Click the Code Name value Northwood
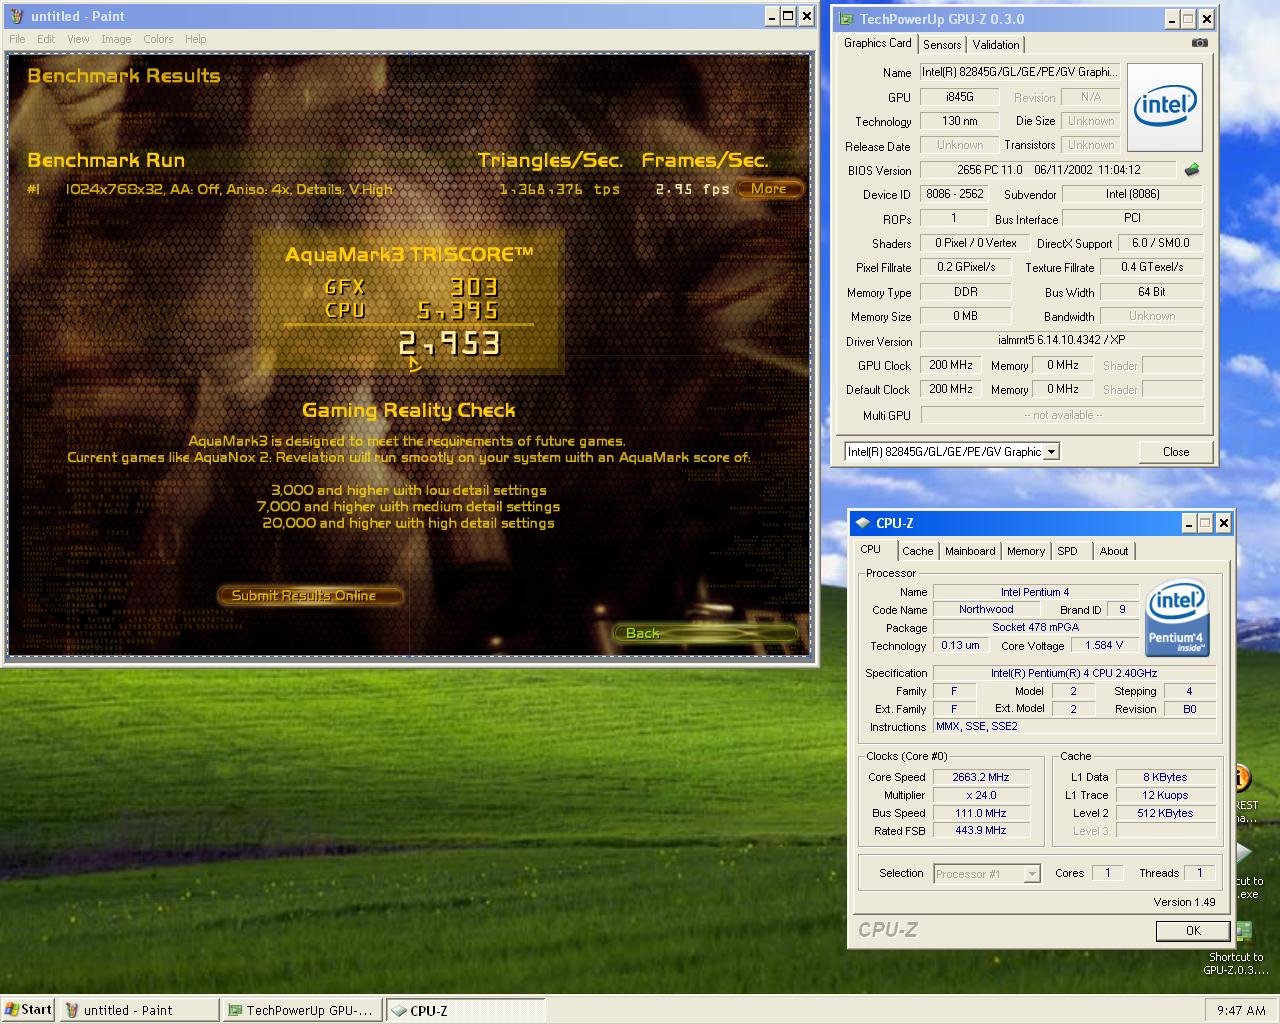The image size is (1280, 1024). 986,609
